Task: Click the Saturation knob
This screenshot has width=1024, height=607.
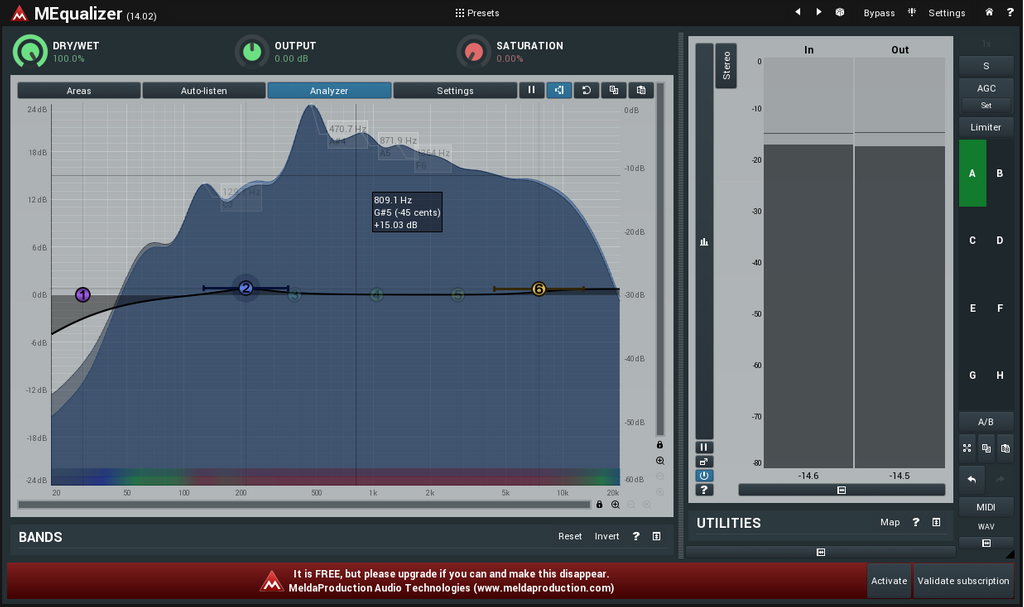Action: pos(474,51)
